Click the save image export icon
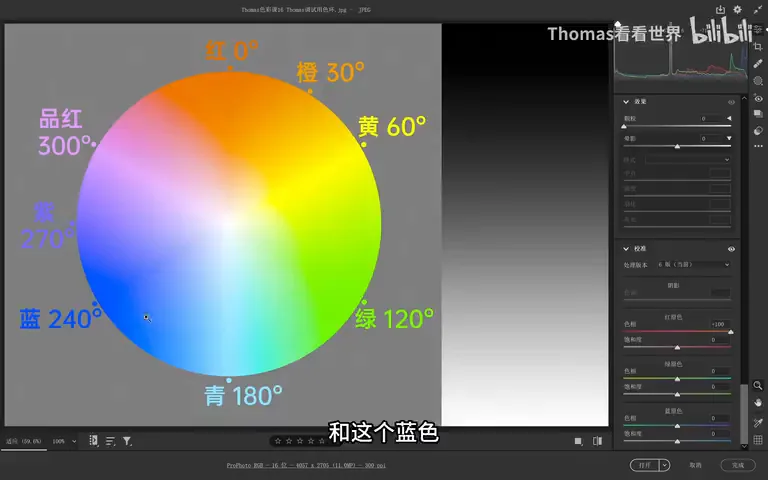This screenshot has height=480, width=768. [x=720, y=10]
